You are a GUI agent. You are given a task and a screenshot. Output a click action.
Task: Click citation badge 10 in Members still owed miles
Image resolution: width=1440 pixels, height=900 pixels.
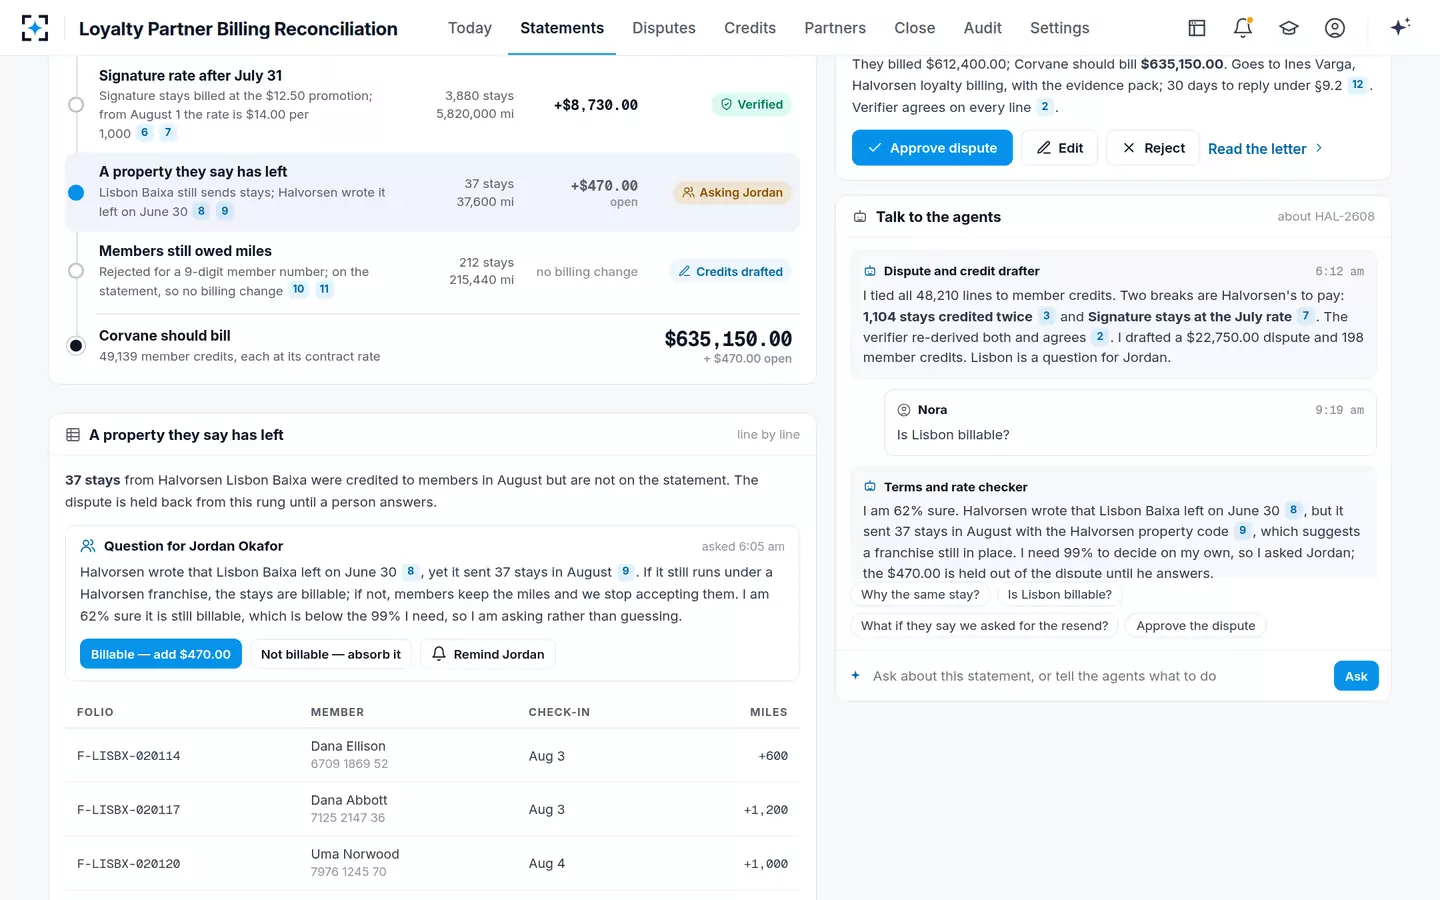298,290
